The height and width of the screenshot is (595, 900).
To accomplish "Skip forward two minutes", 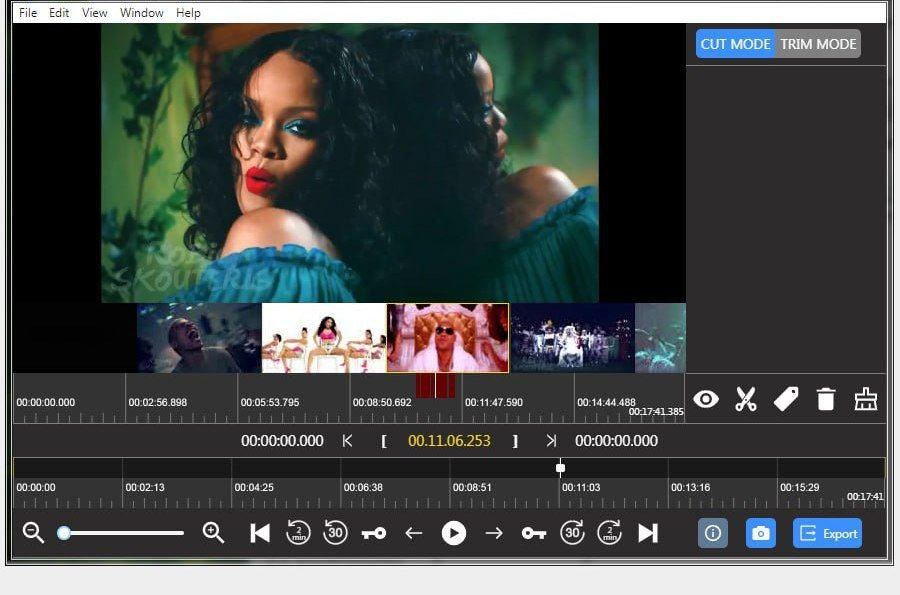I will pos(610,533).
